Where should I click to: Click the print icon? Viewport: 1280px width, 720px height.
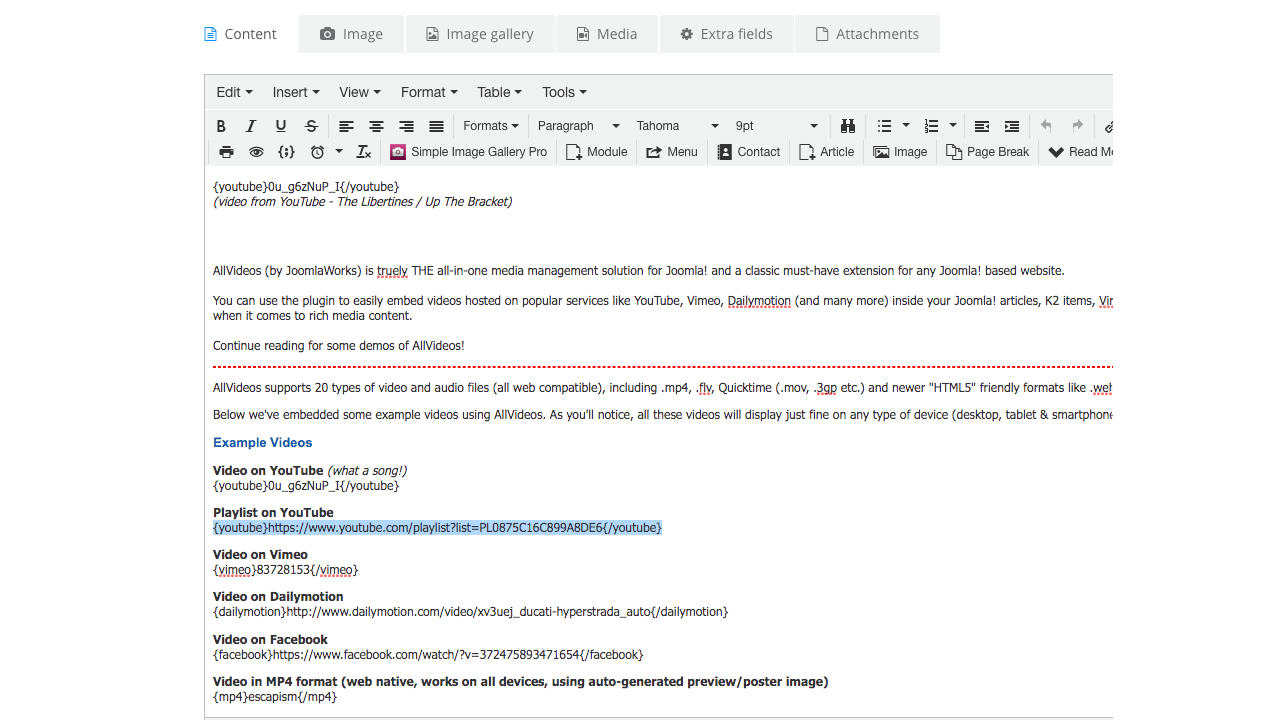pyautogui.click(x=226, y=152)
